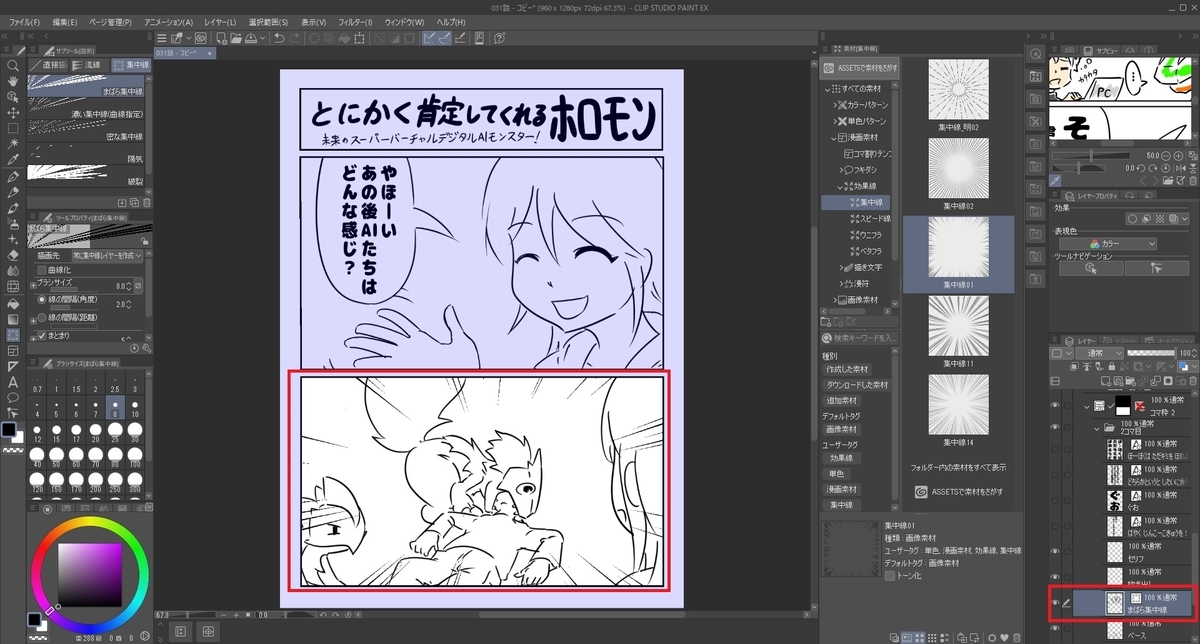Open the ファイル(F) menu

click(25, 22)
